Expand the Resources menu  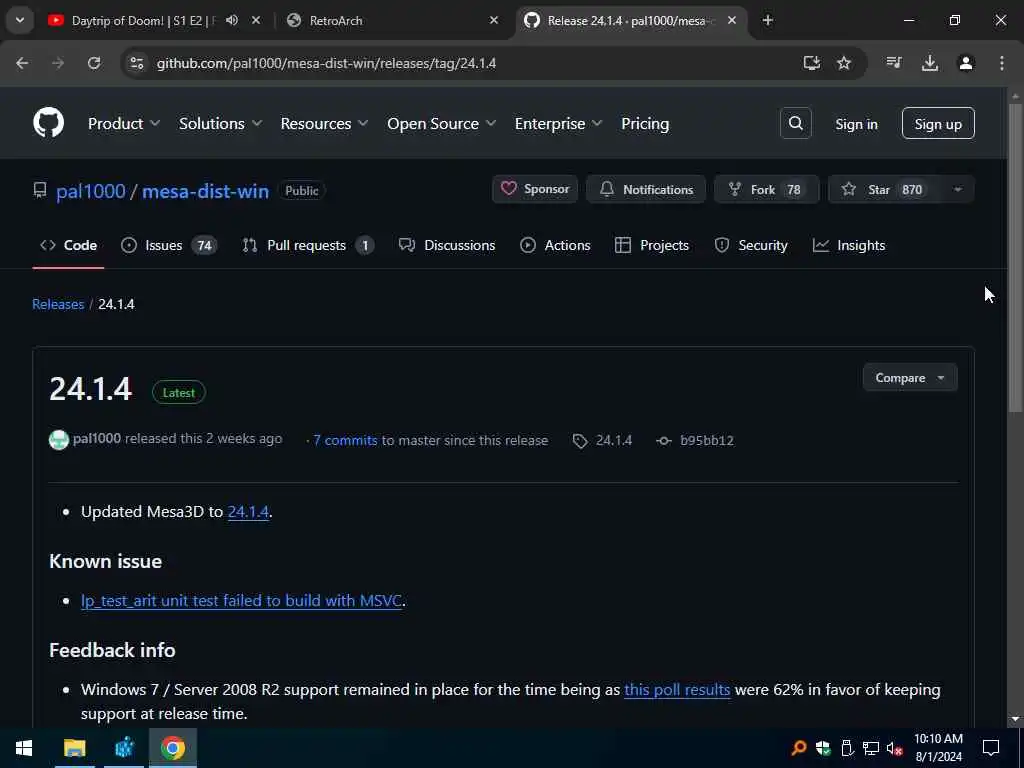(324, 123)
